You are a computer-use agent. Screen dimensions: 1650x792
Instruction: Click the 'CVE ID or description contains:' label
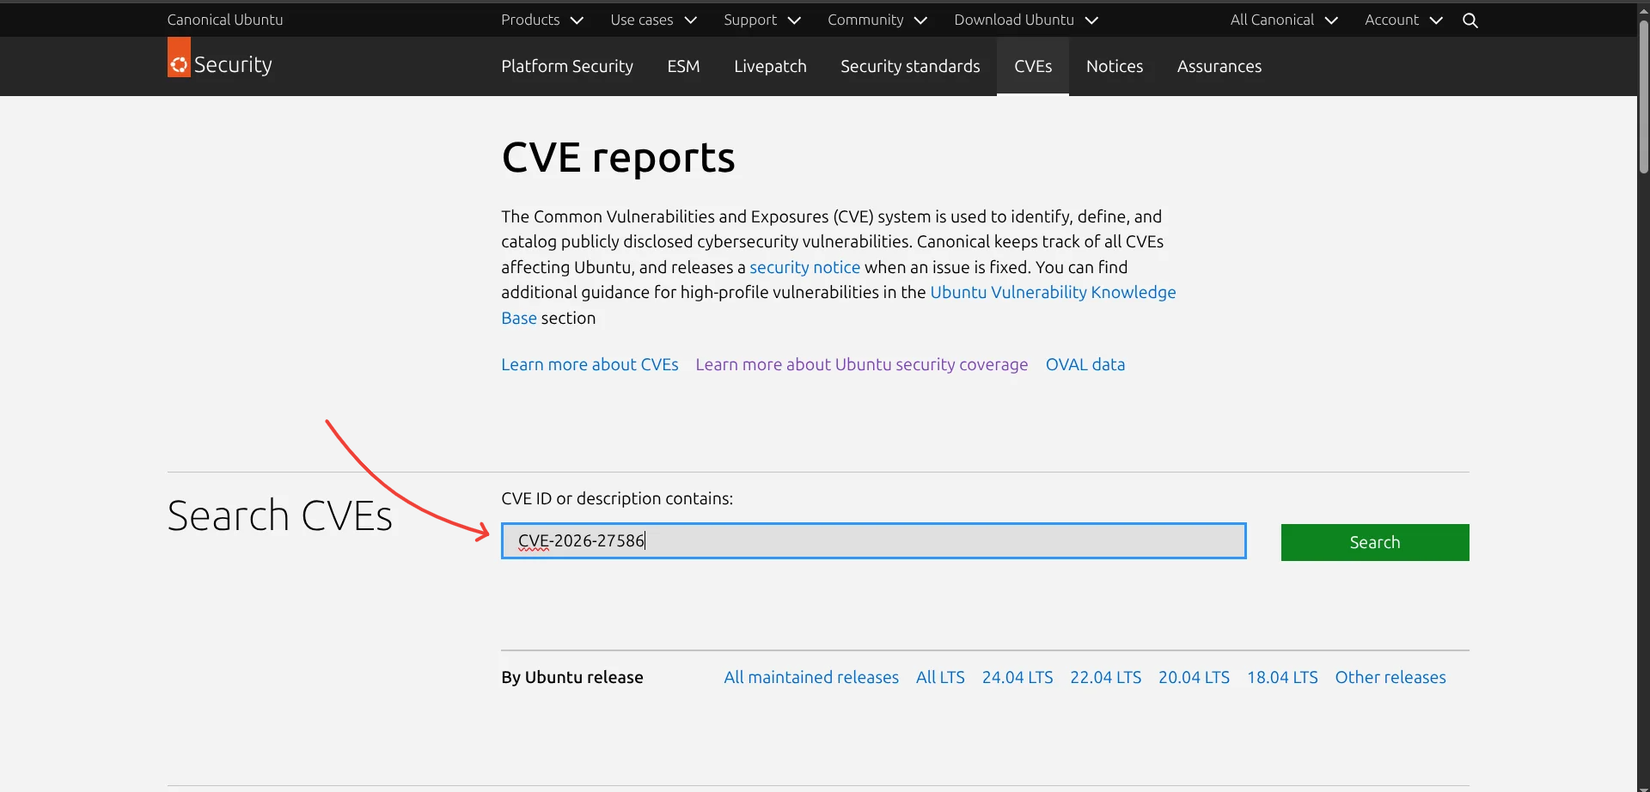coord(617,498)
